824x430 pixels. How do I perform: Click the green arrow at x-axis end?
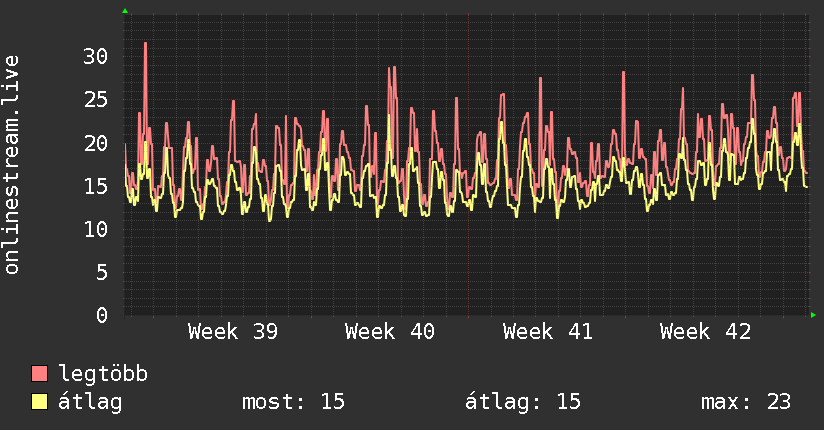813,315
